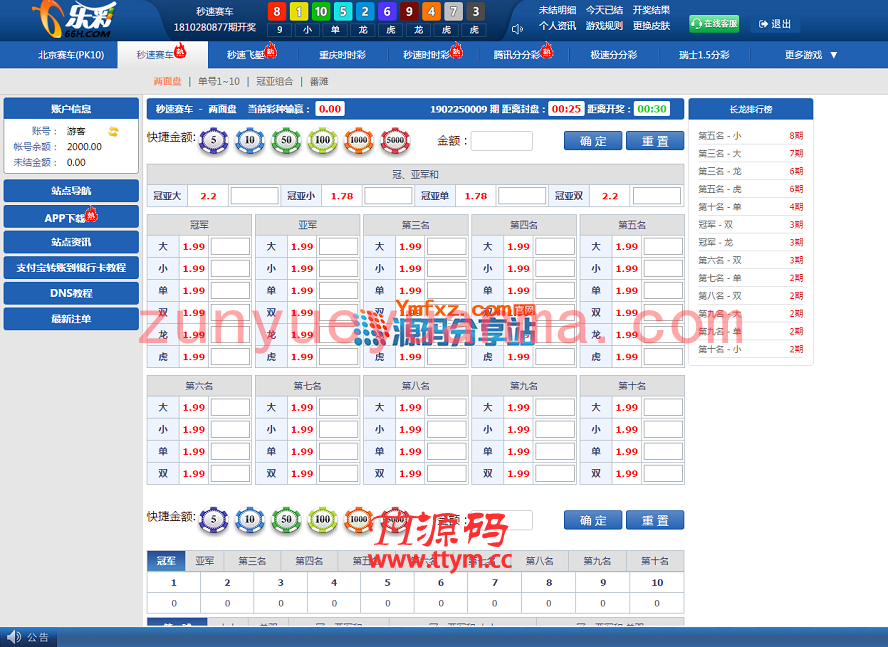Select 第九名 tab in statistics table
This screenshot has width=888, height=647.
(x=597, y=561)
